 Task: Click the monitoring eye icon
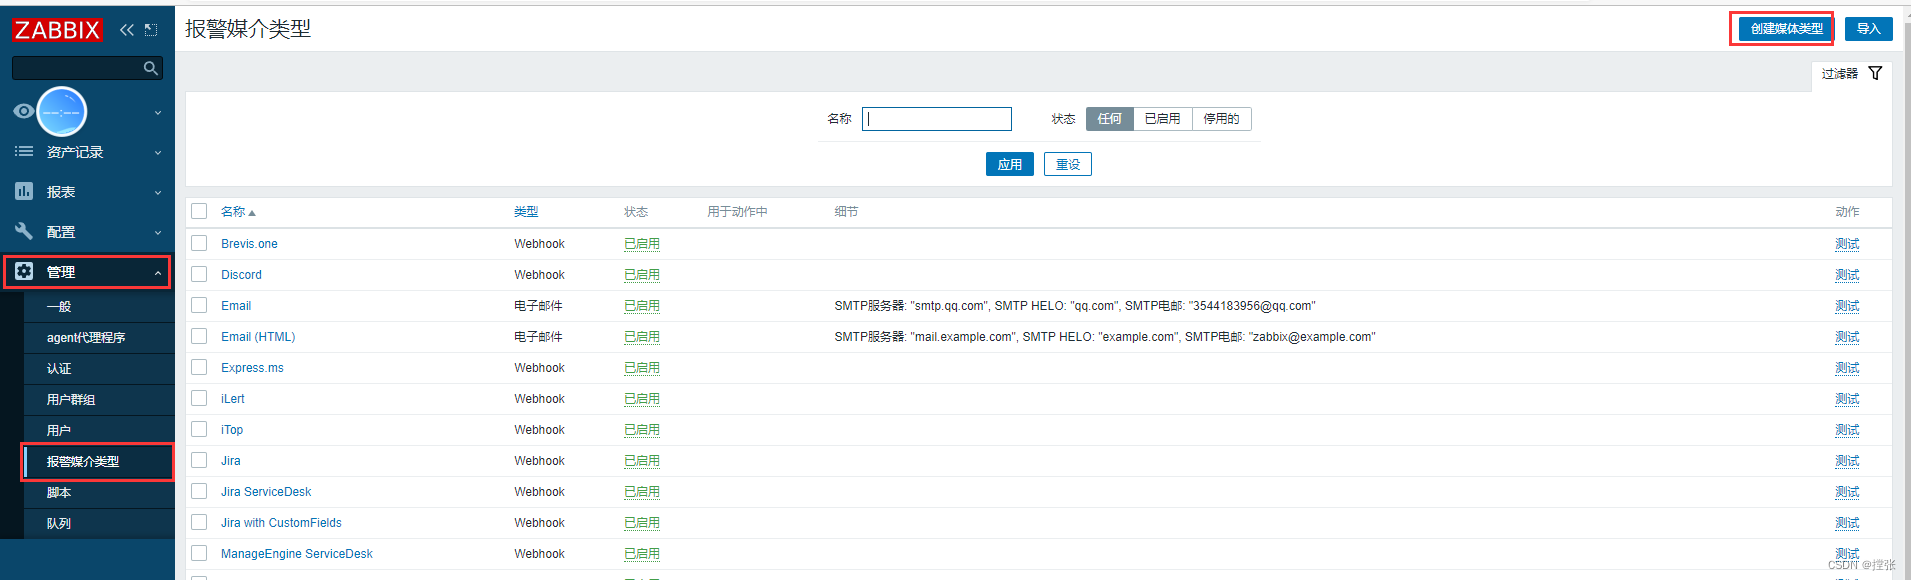coord(23,111)
